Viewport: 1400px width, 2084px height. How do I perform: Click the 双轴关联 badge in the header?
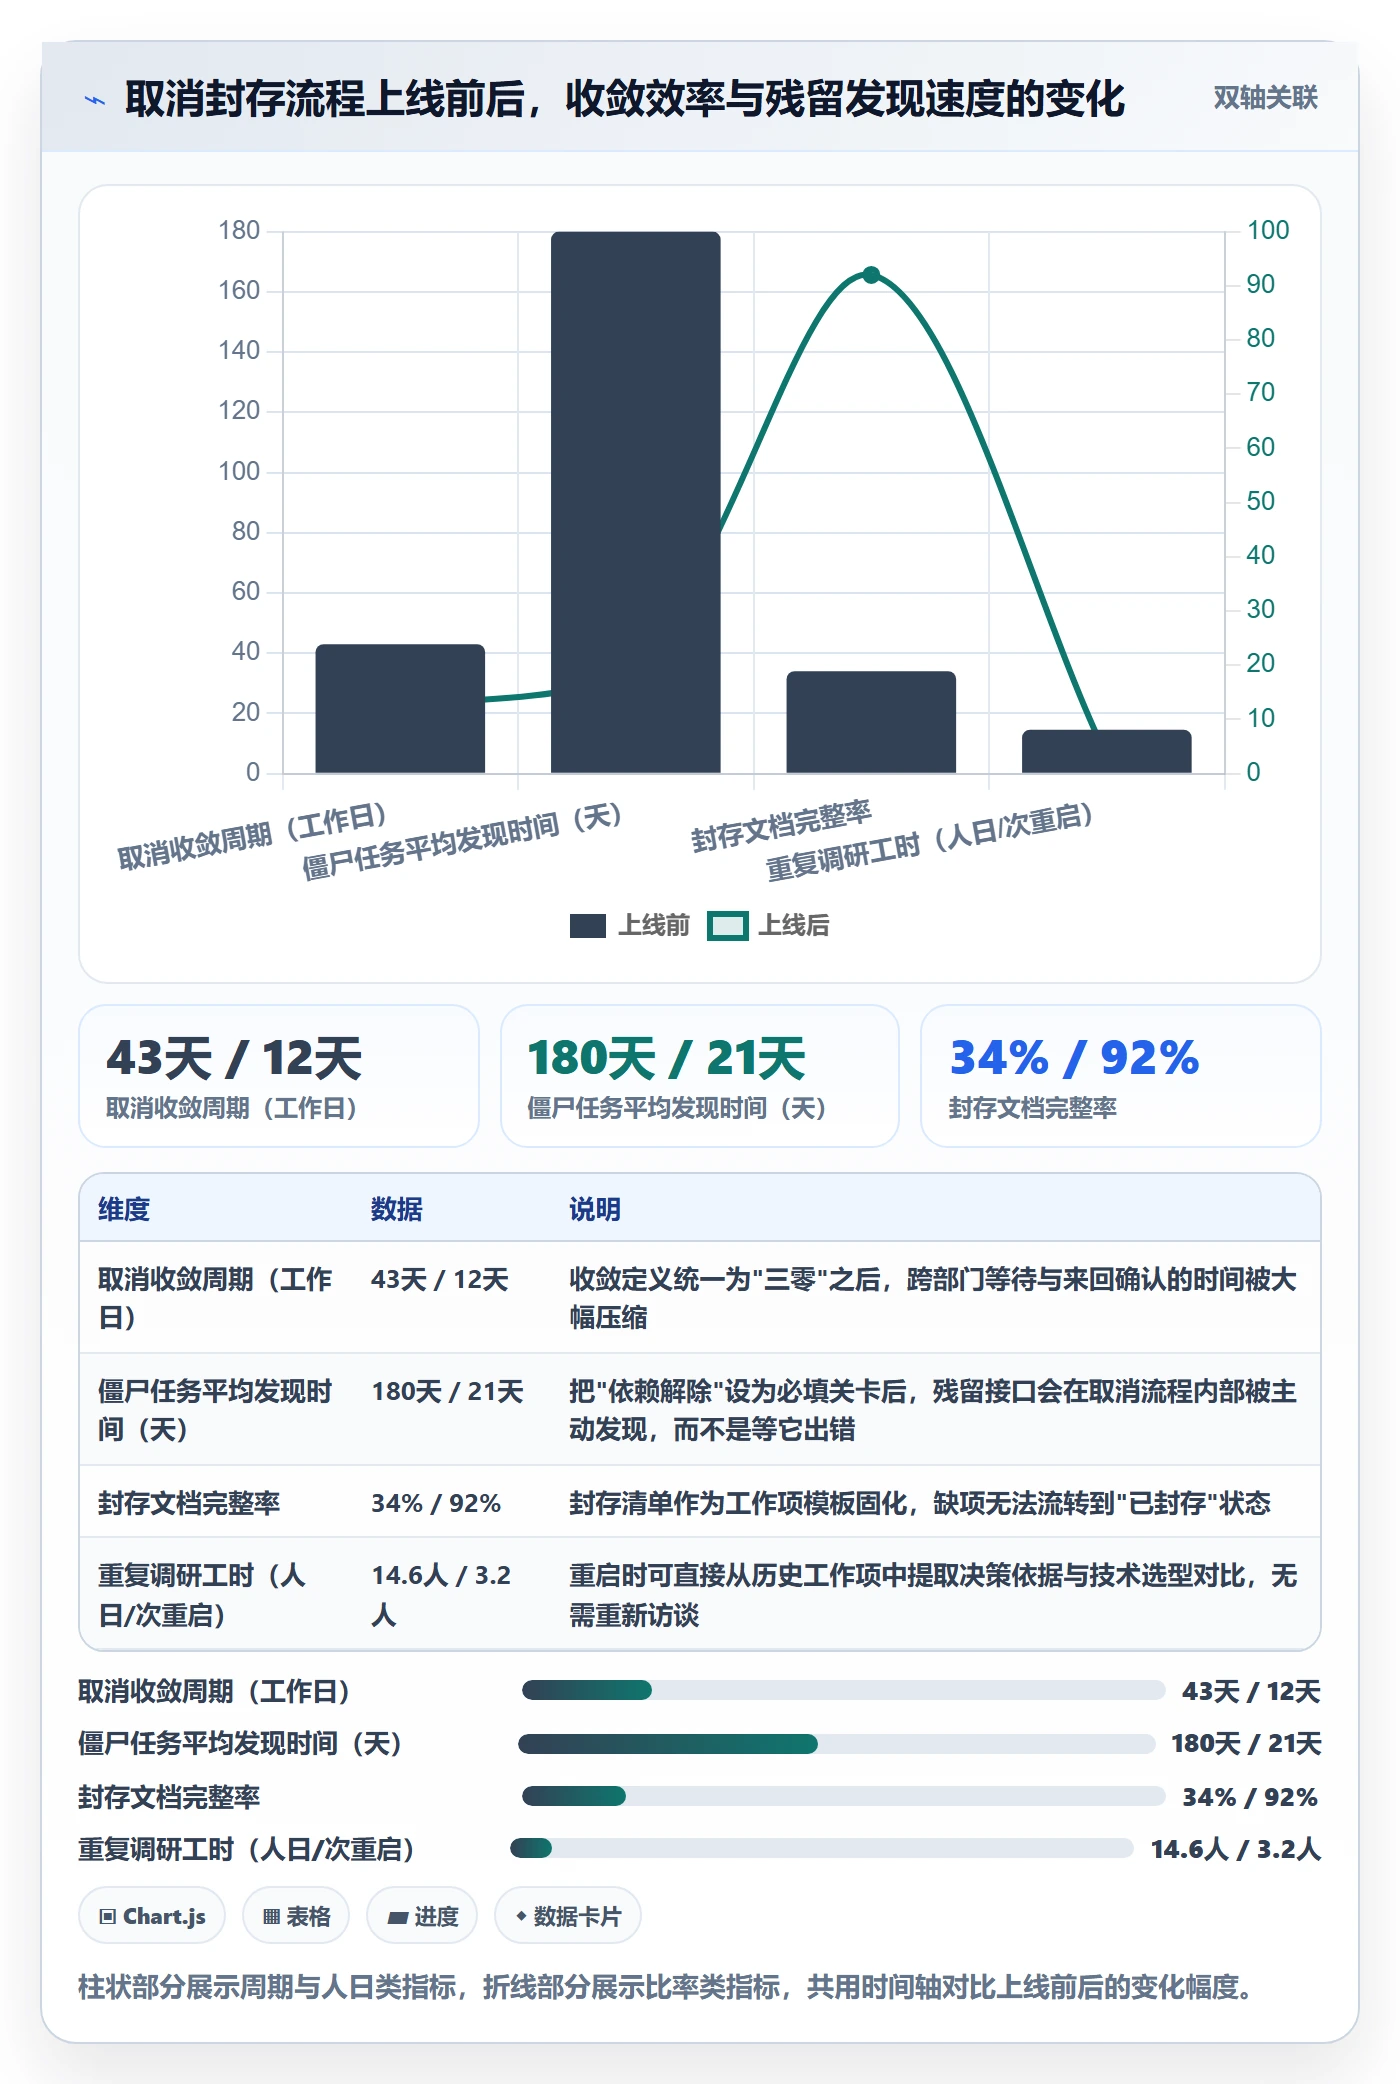click(x=1265, y=98)
